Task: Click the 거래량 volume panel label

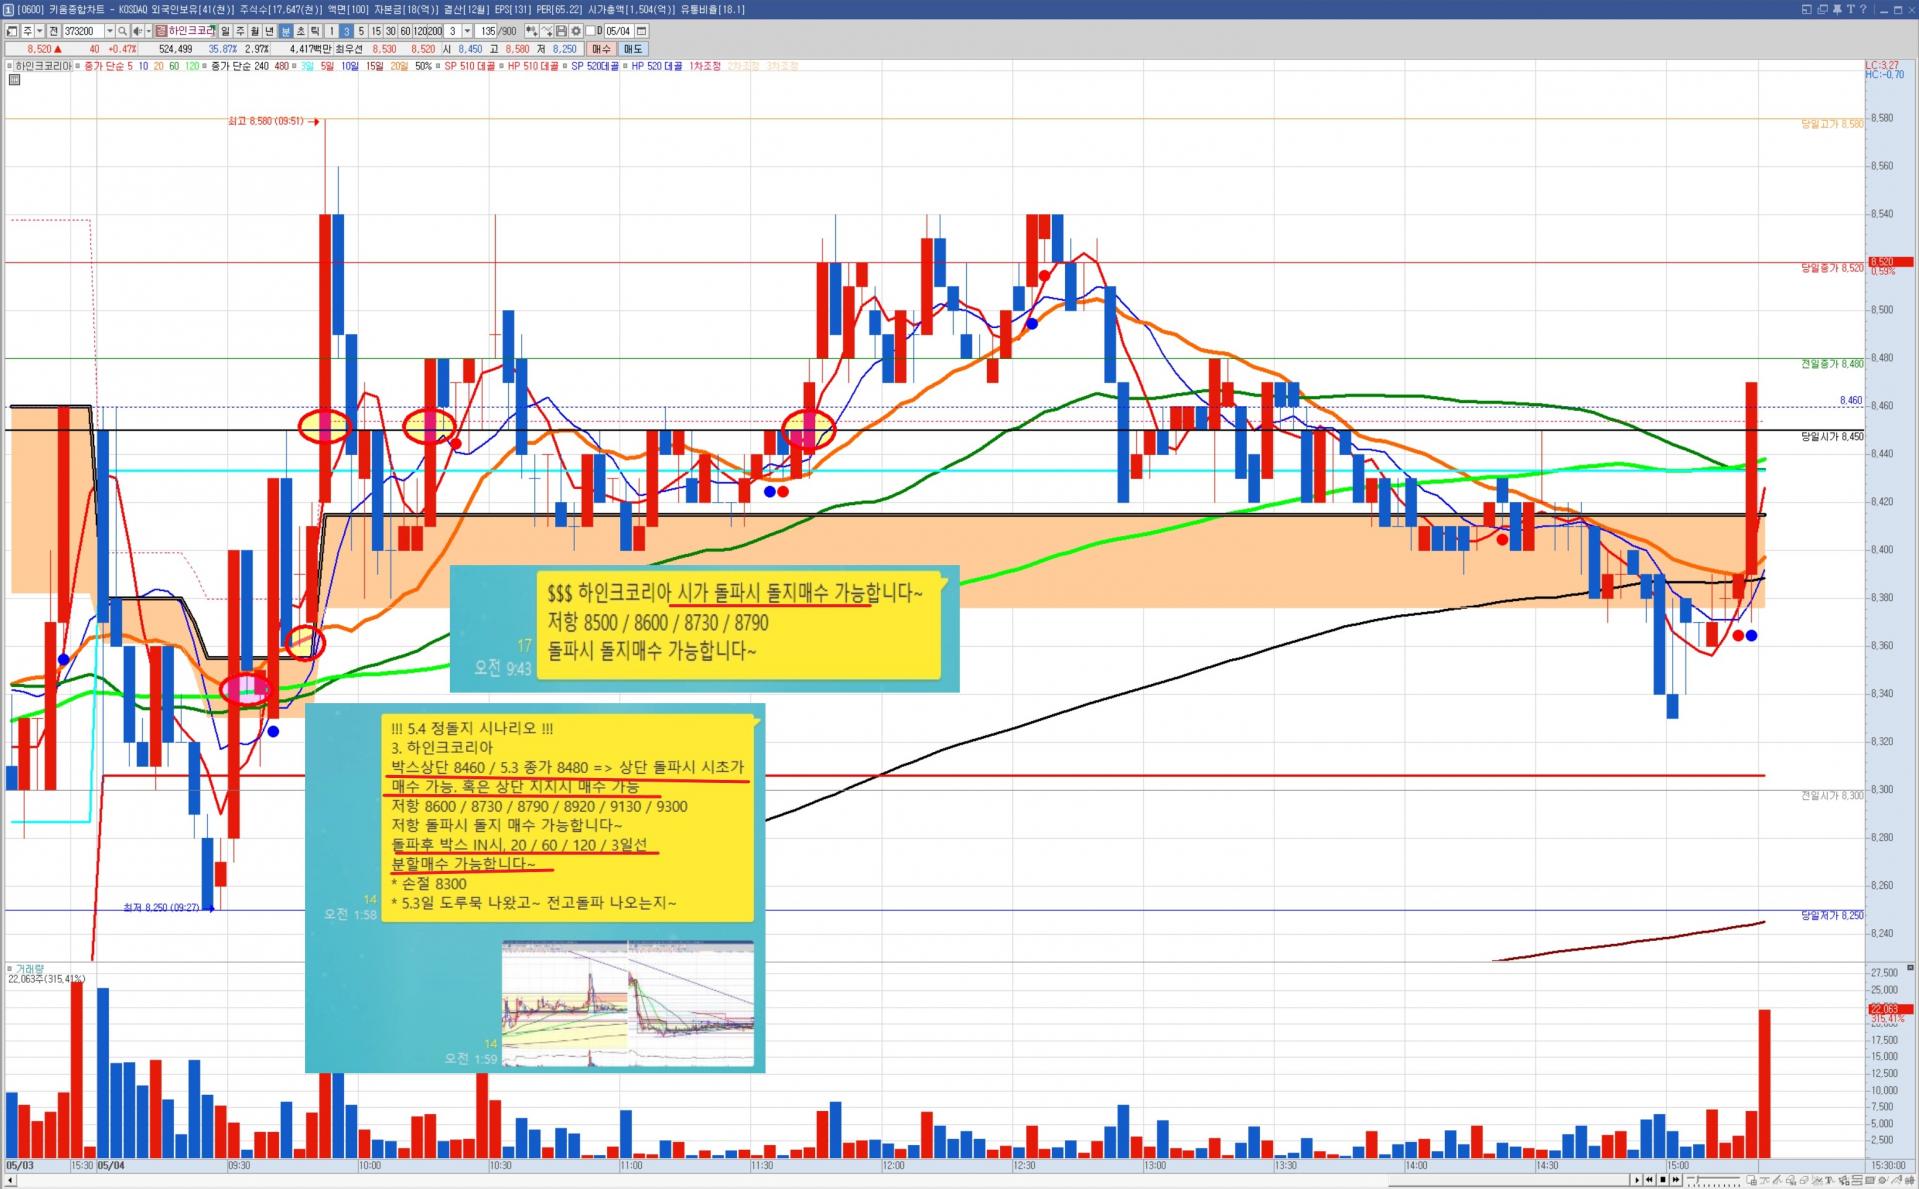Action: pyautogui.click(x=30, y=969)
